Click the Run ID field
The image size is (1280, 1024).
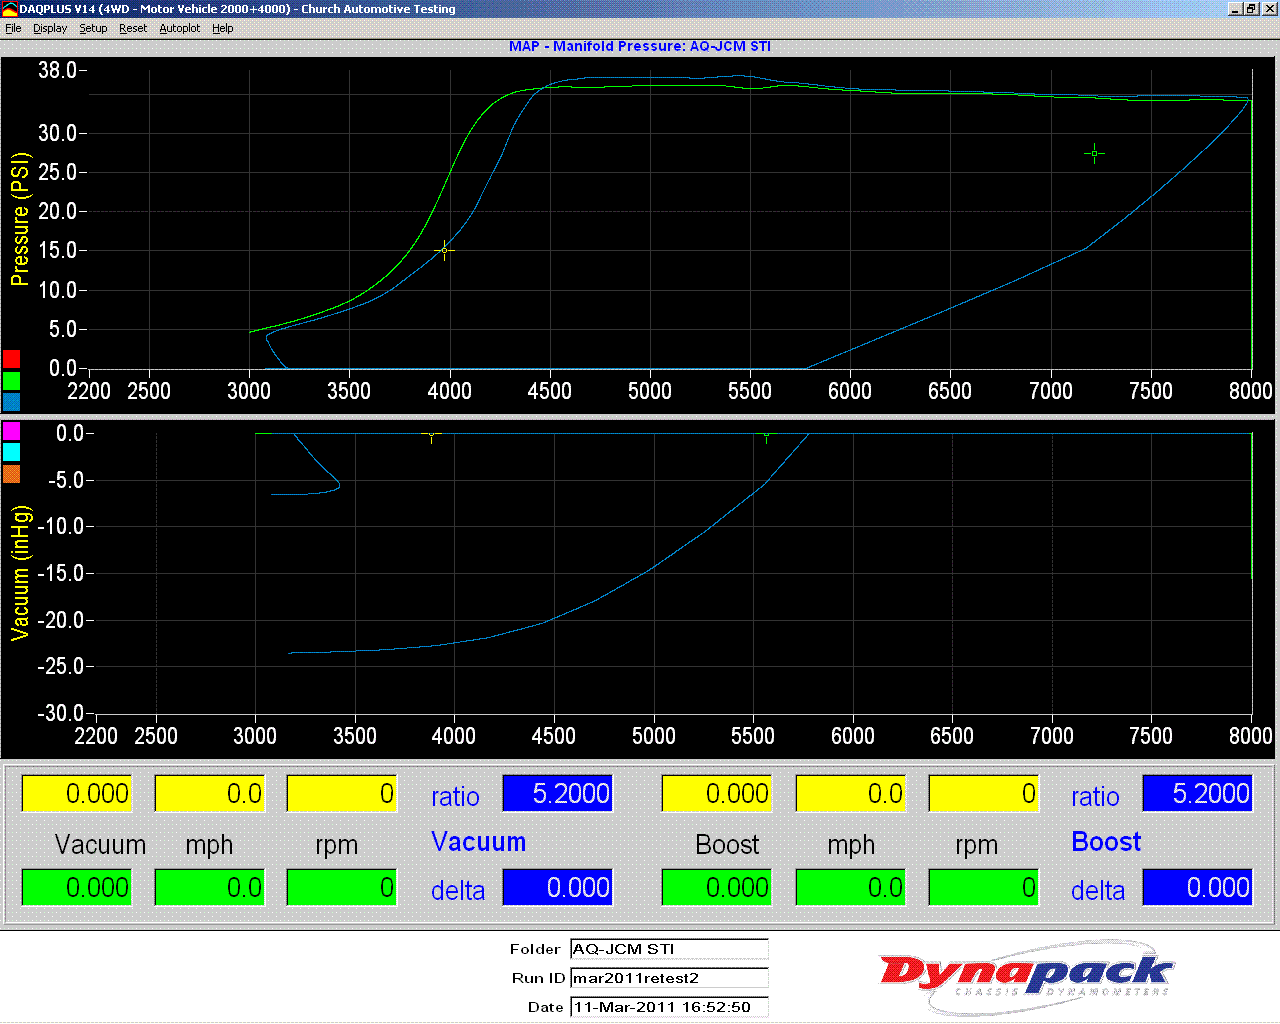pyautogui.click(x=669, y=978)
